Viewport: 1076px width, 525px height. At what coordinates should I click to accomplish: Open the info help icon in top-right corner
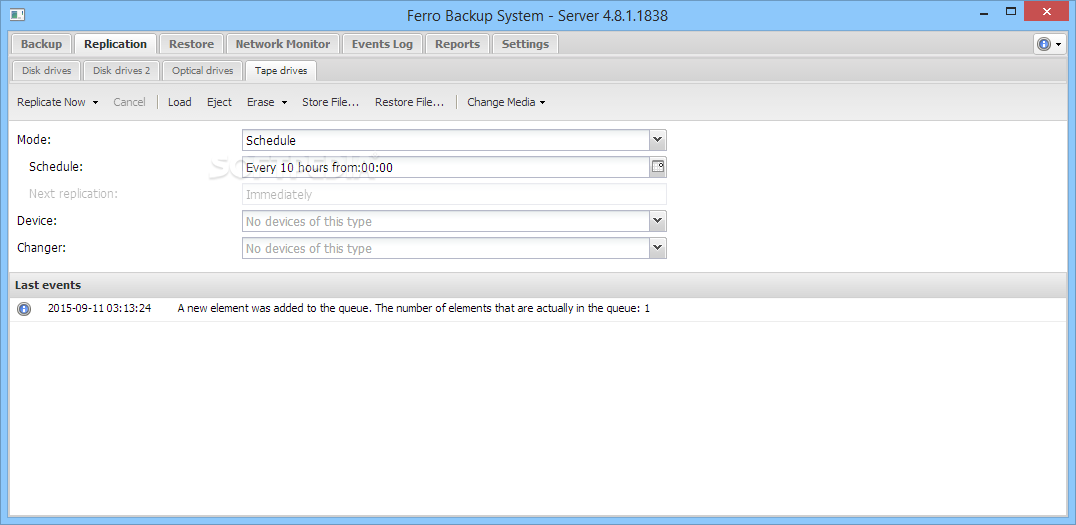(x=1044, y=44)
